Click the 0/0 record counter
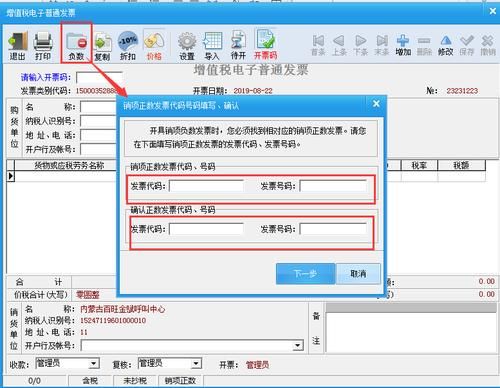500x388 pixels. click(x=34, y=381)
